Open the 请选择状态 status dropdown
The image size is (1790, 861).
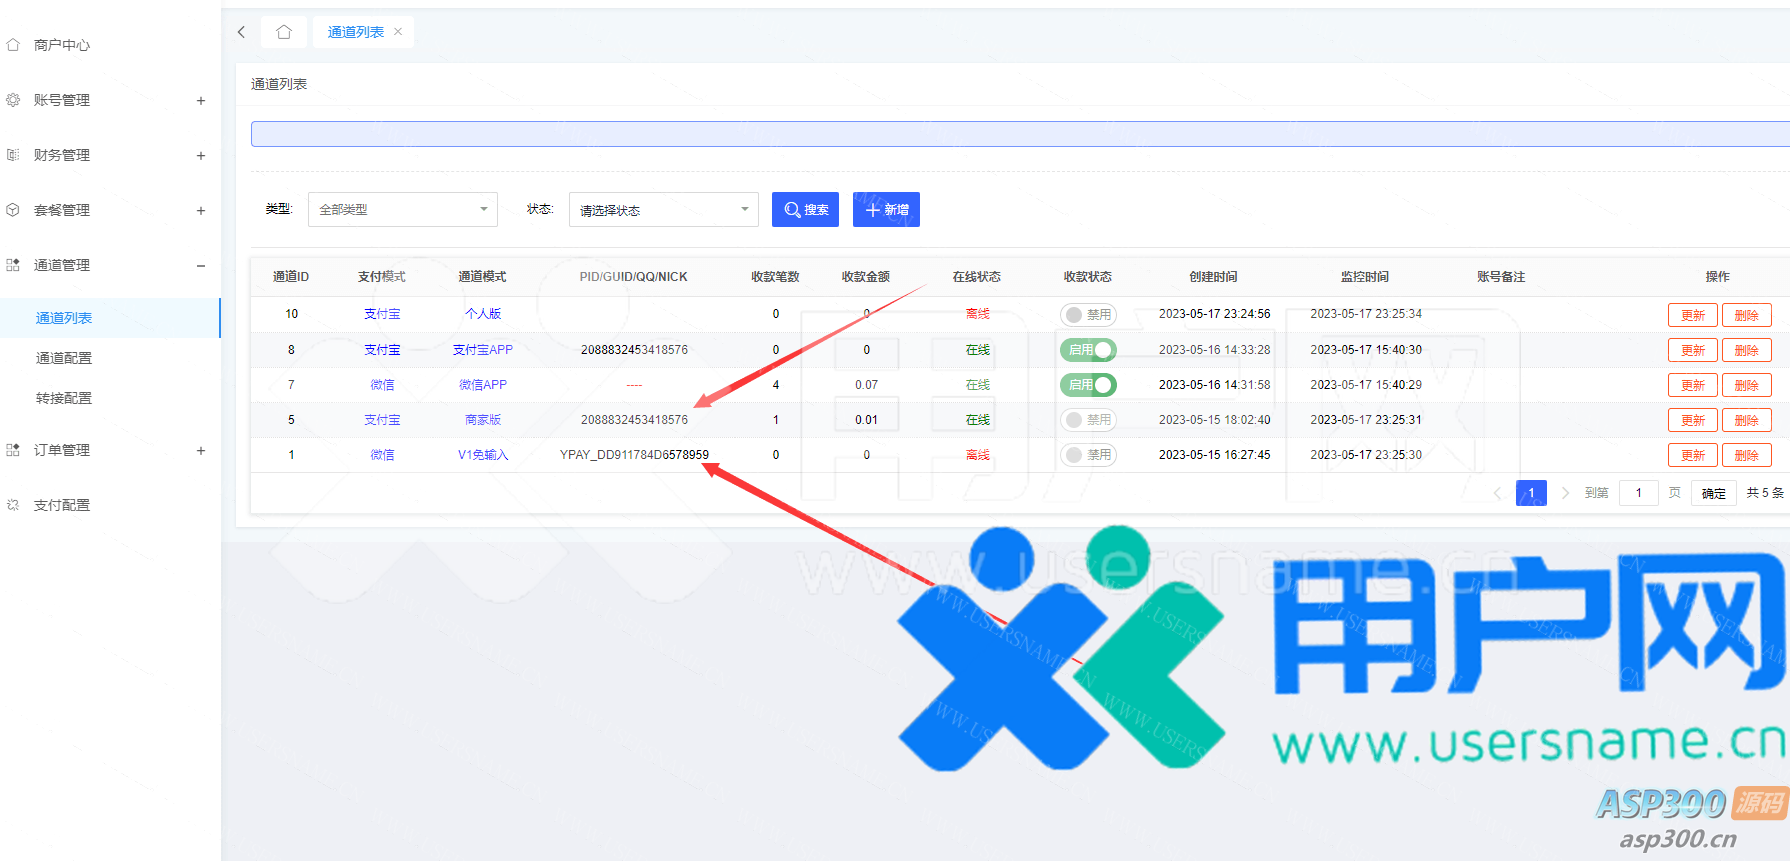[663, 210]
